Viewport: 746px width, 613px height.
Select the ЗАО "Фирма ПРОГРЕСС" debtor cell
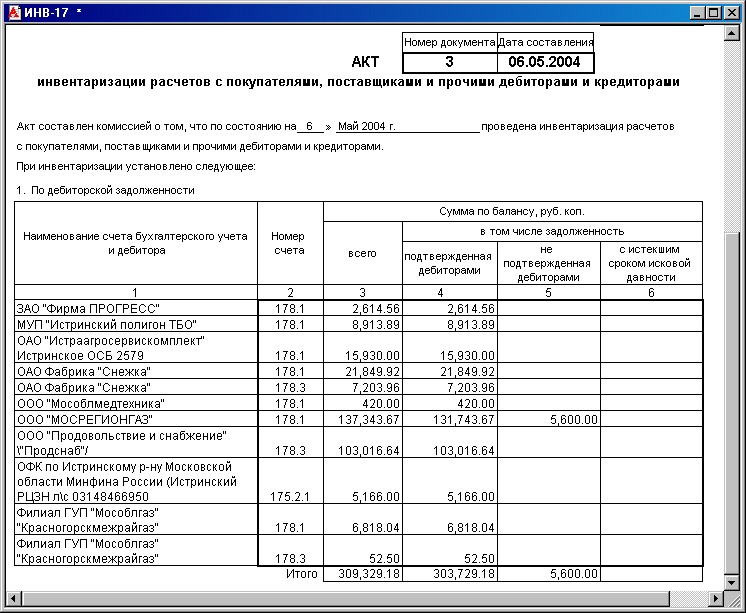136,308
